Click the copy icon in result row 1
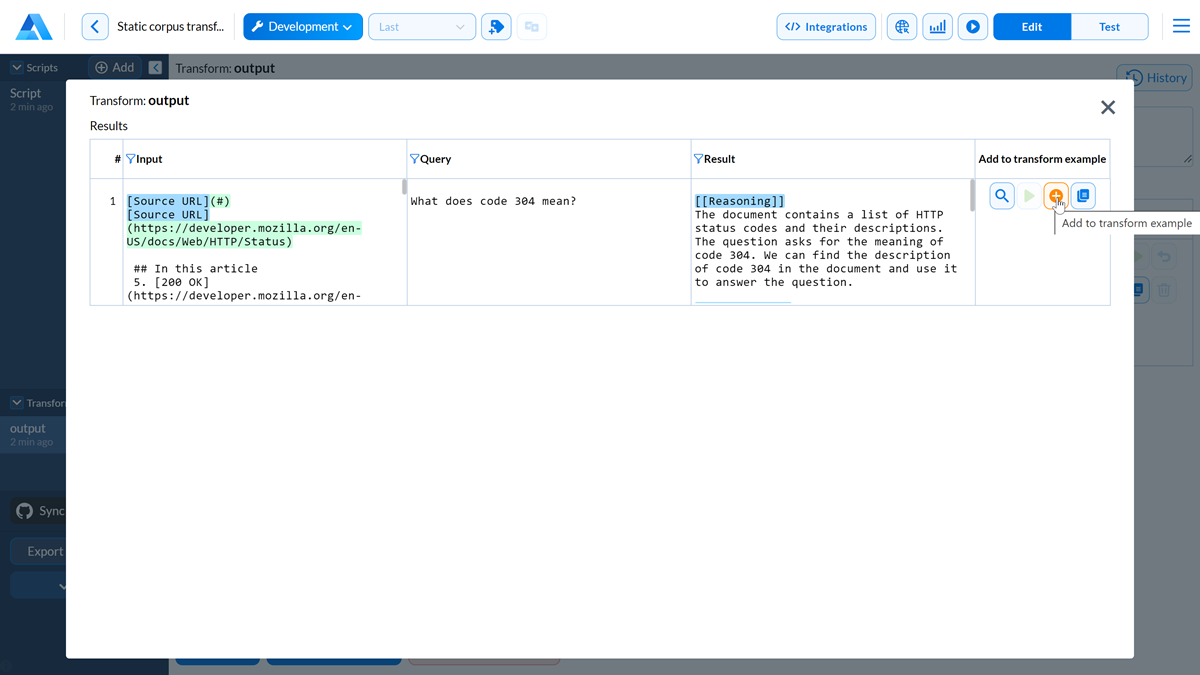Screen dimensions: 1200x675 point(1083,196)
